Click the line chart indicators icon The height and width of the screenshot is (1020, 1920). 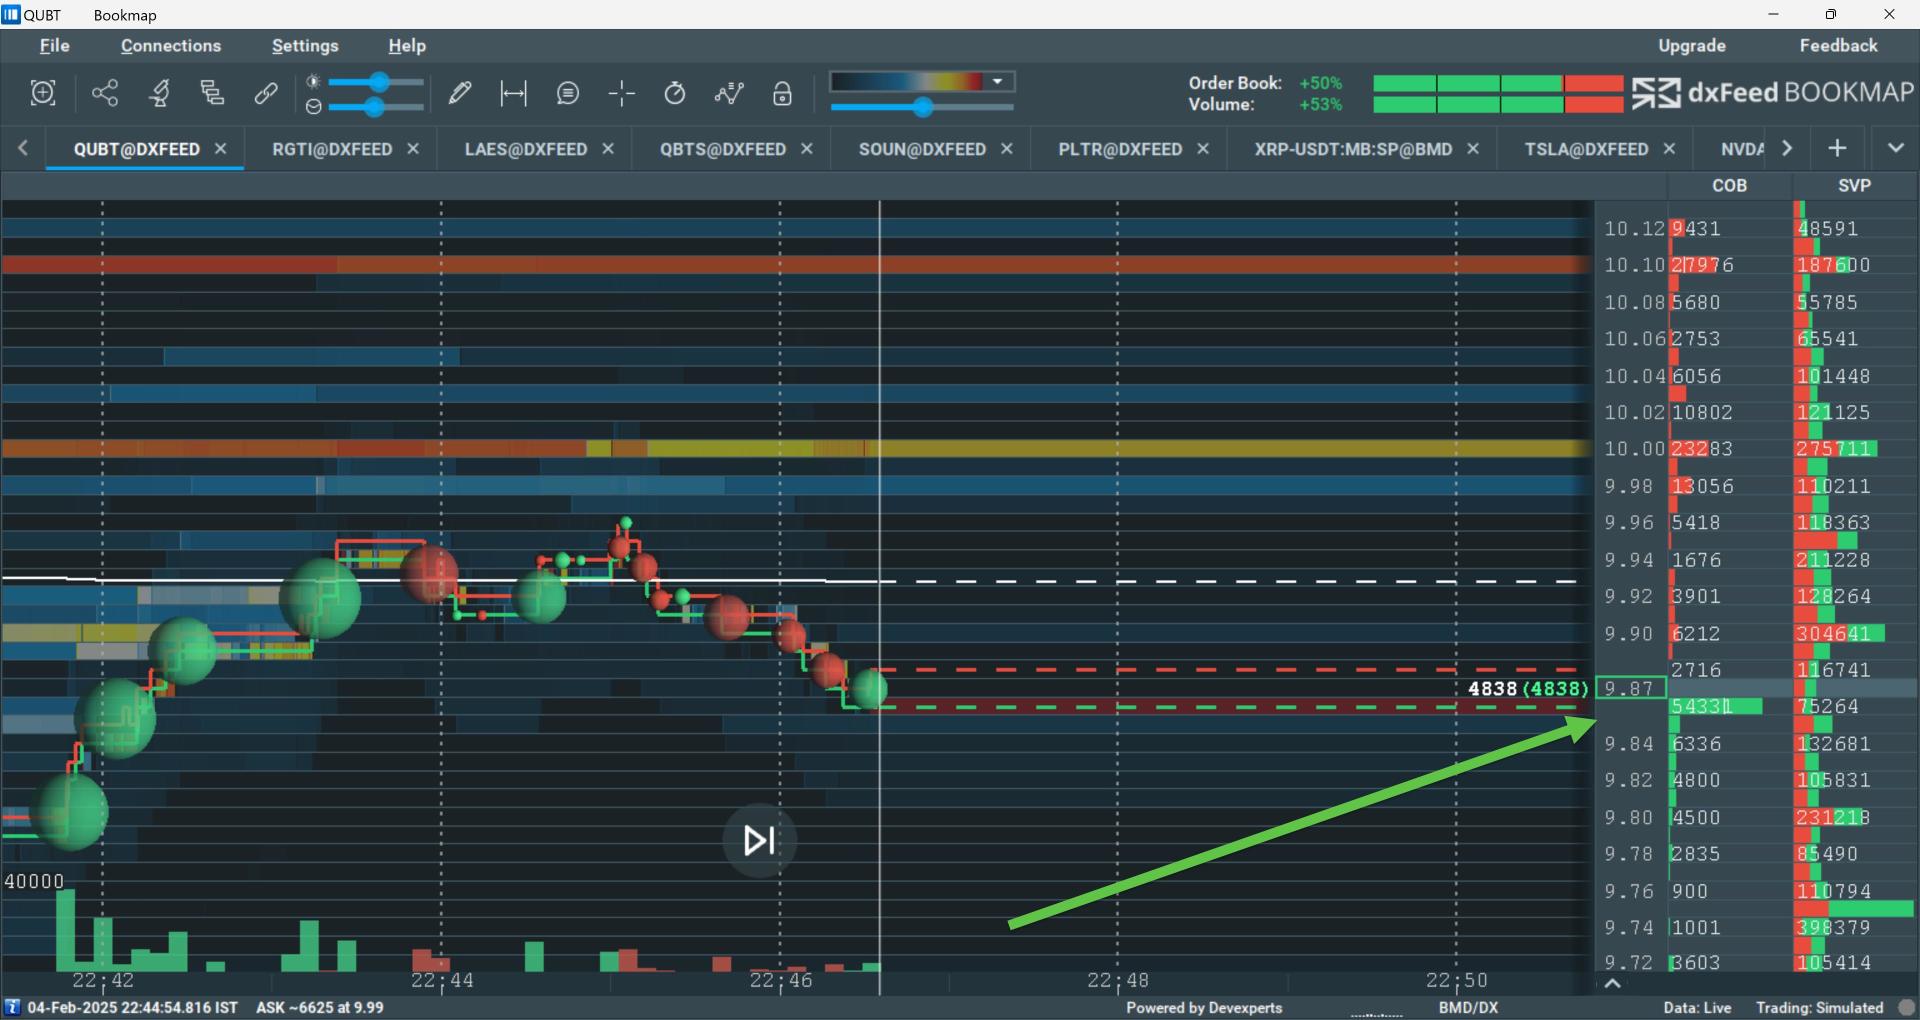pyautogui.click(x=729, y=93)
